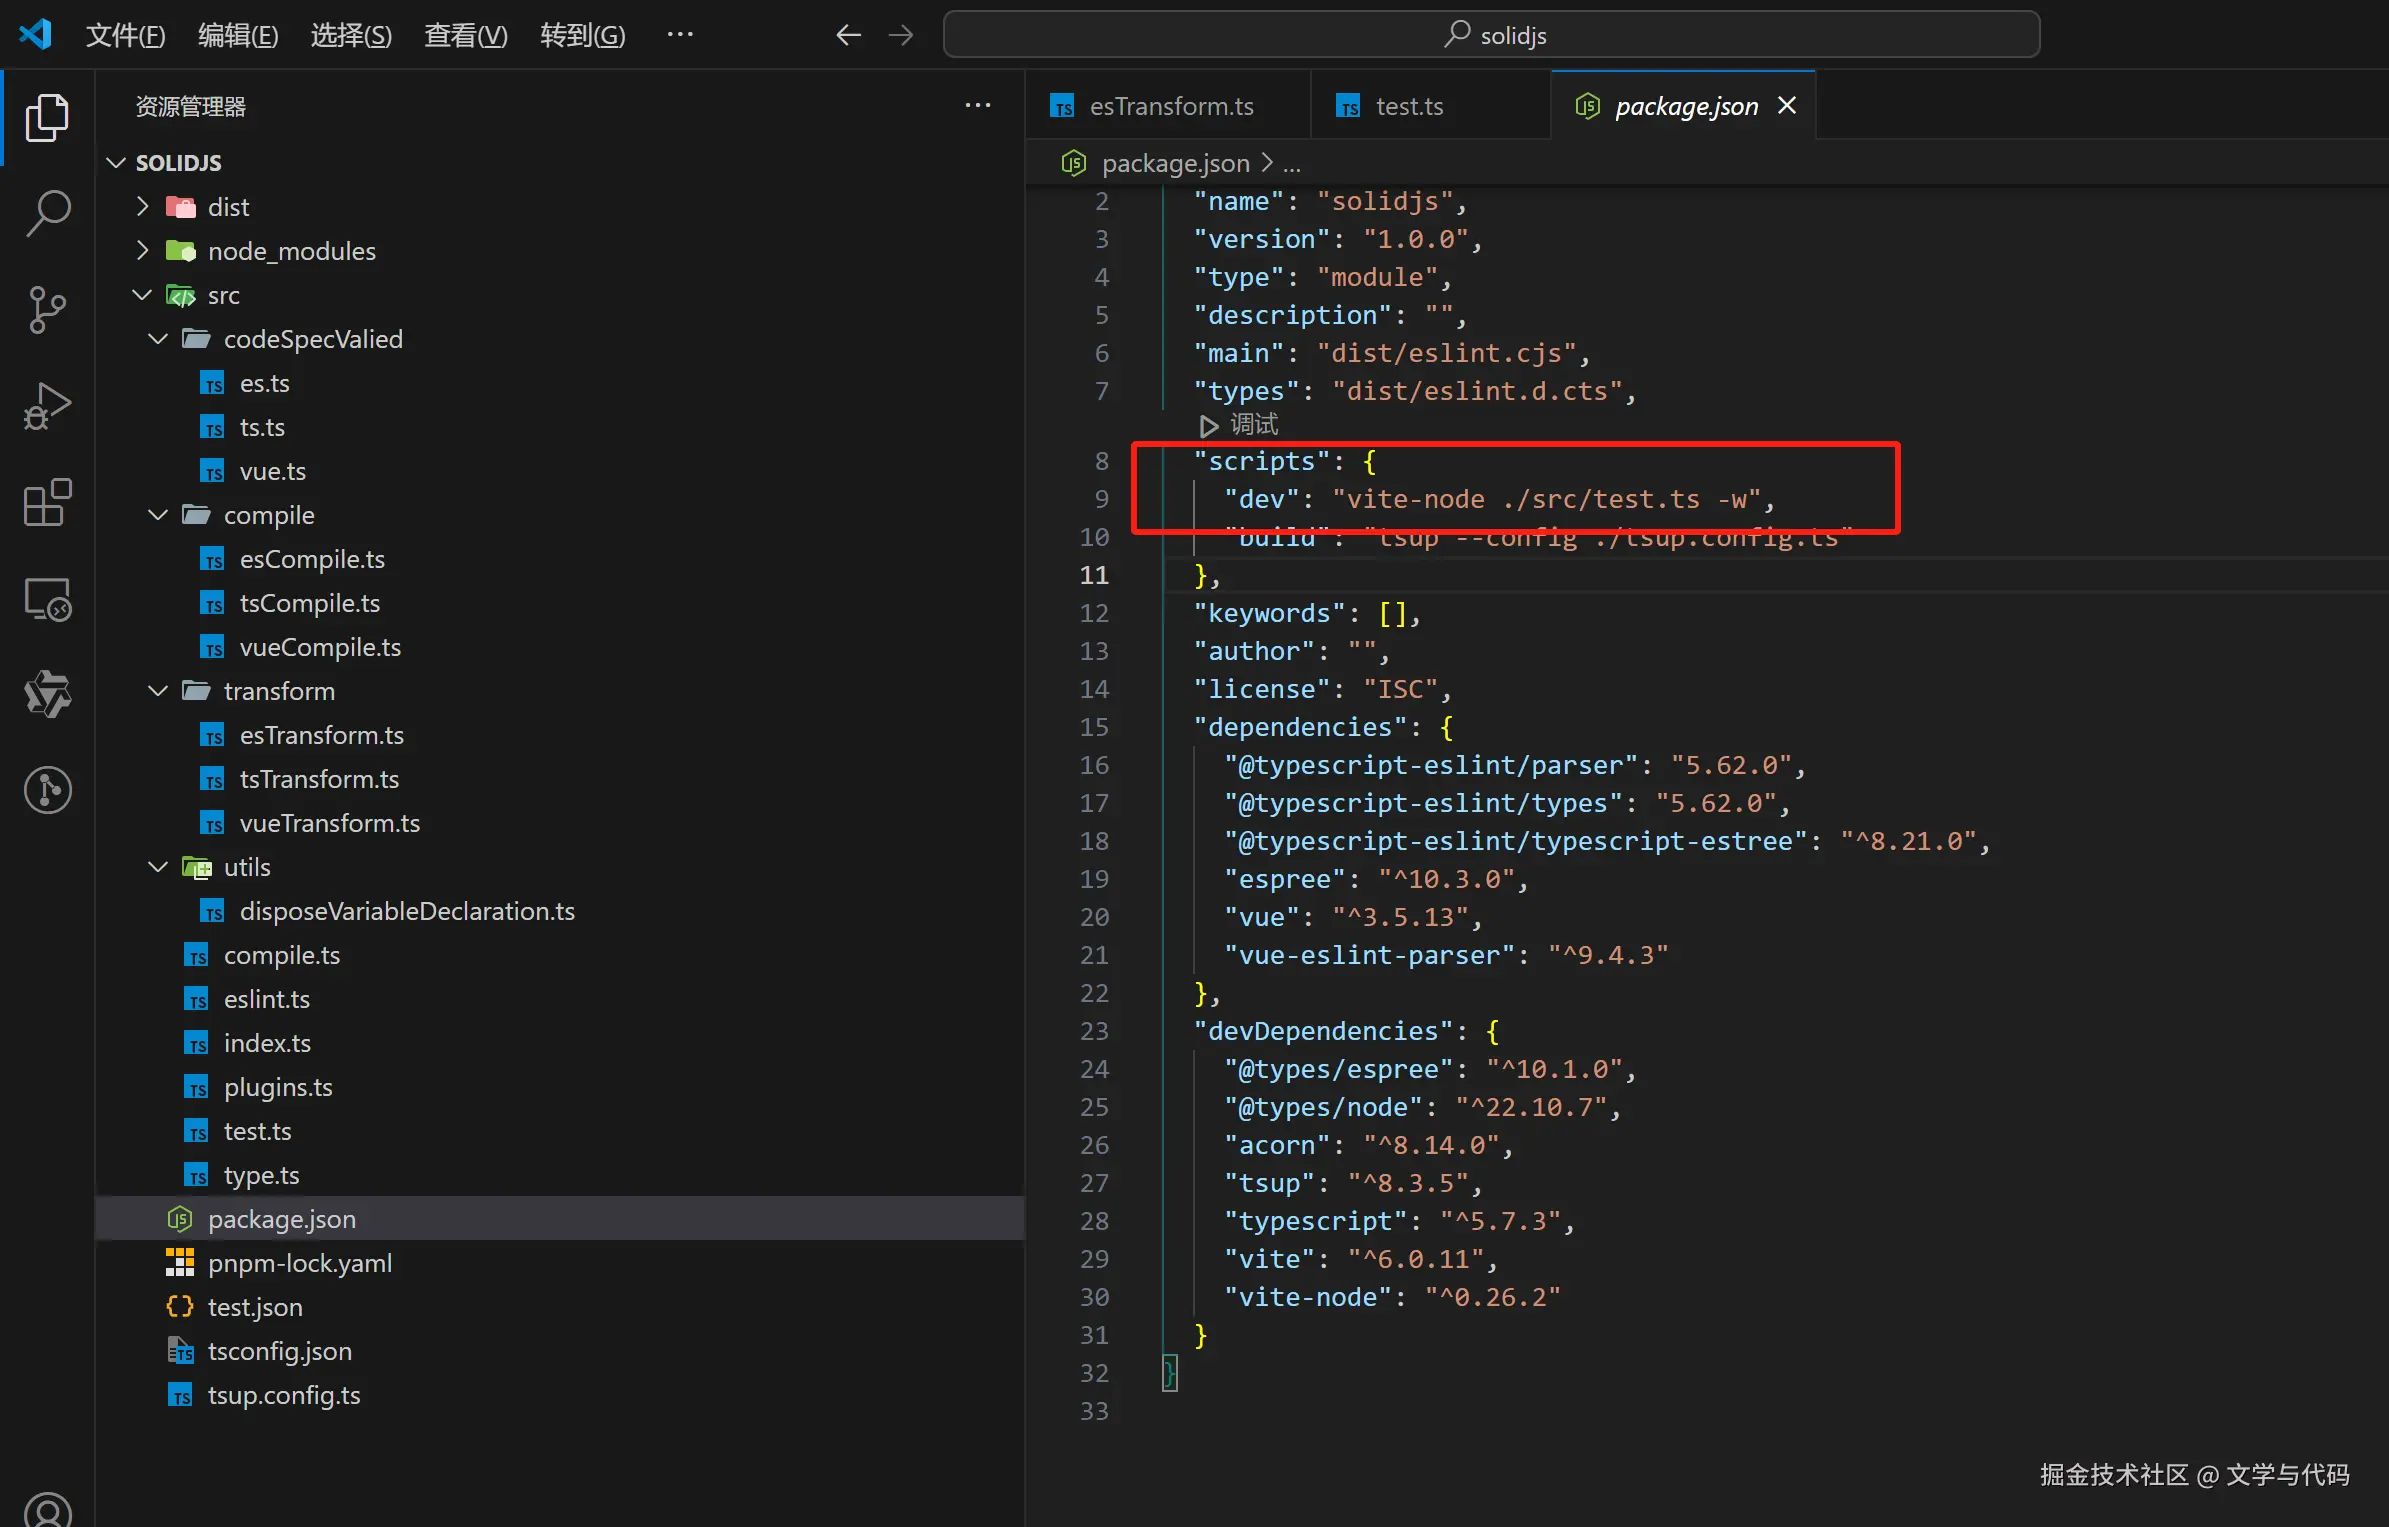Switch to the esTransform.ts tab
The width and height of the screenshot is (2389, 1527).
(1170, 106)
